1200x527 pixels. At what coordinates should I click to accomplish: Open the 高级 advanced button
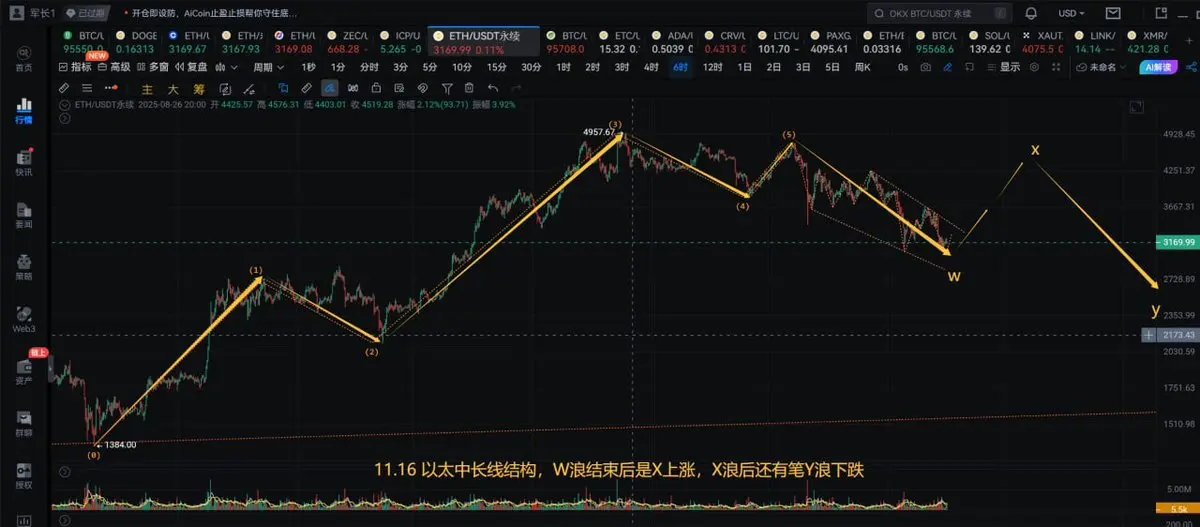[x=114, y=67]
